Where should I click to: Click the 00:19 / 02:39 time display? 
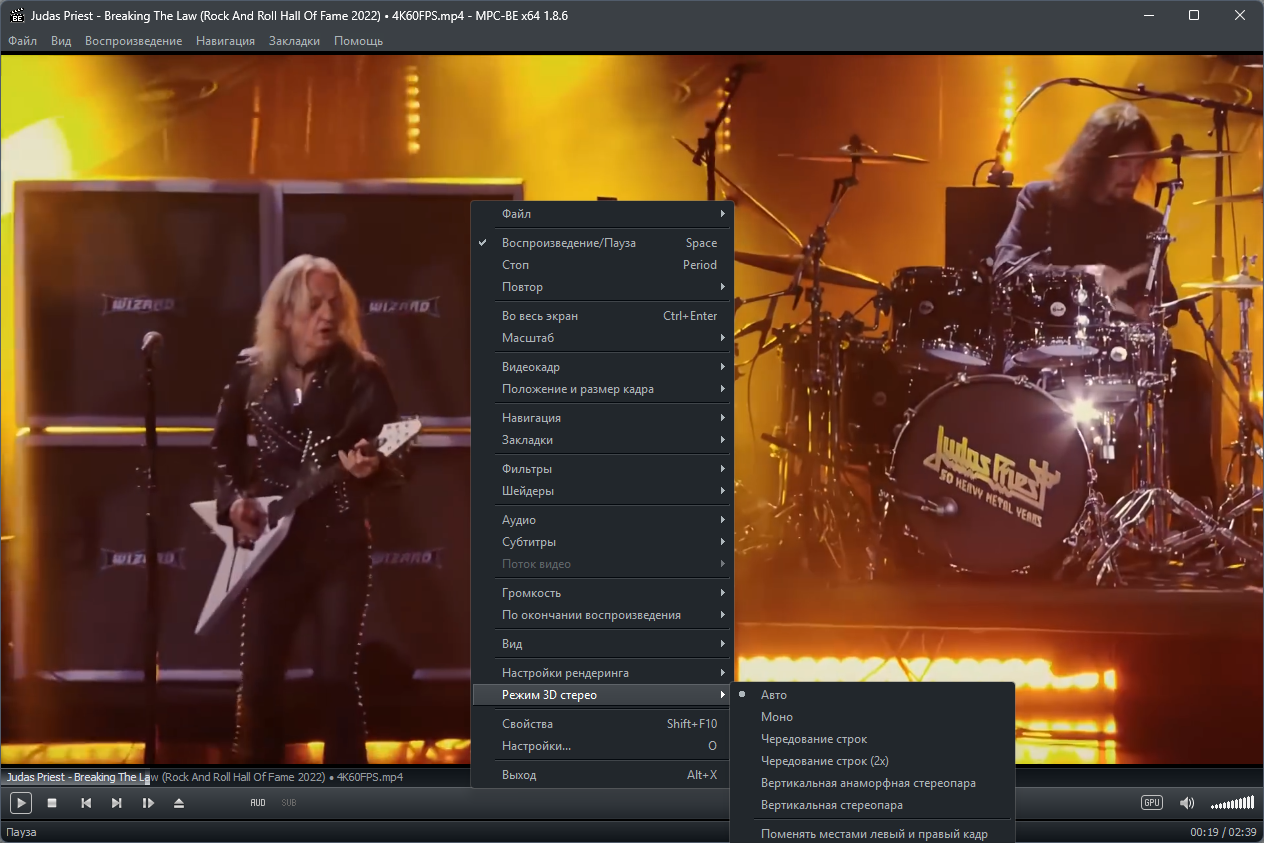pyautogui.click(x=1223, y=832)
